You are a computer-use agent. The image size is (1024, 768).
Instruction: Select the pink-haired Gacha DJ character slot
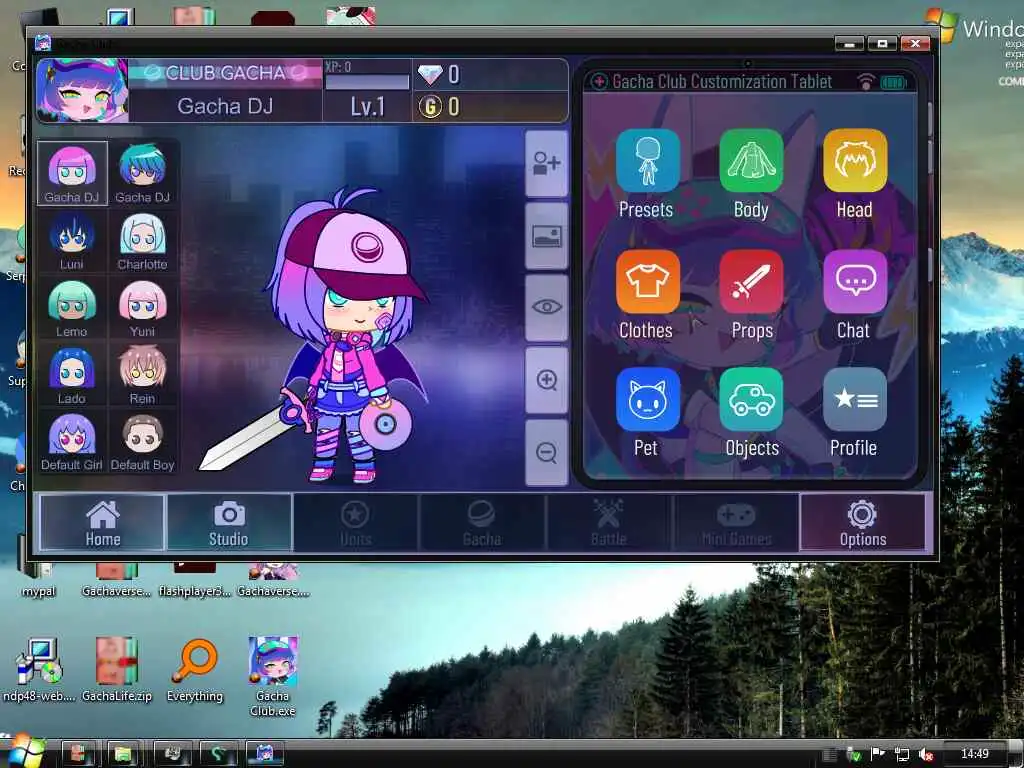click(72, 173)
